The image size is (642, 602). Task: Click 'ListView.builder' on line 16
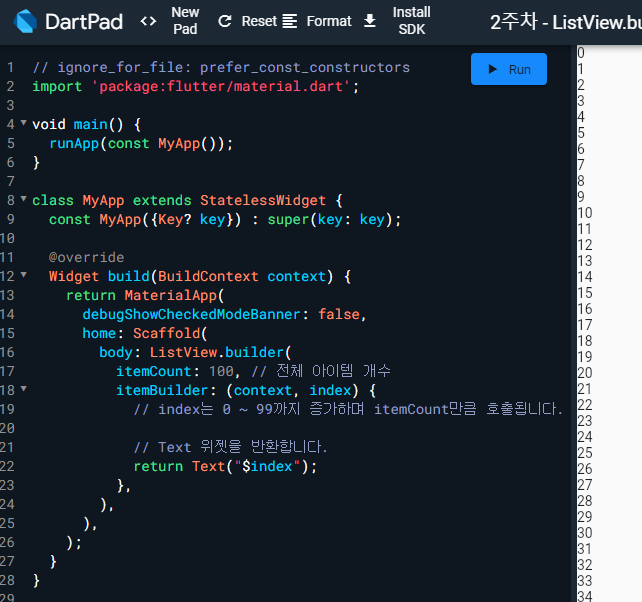point(217,352)
